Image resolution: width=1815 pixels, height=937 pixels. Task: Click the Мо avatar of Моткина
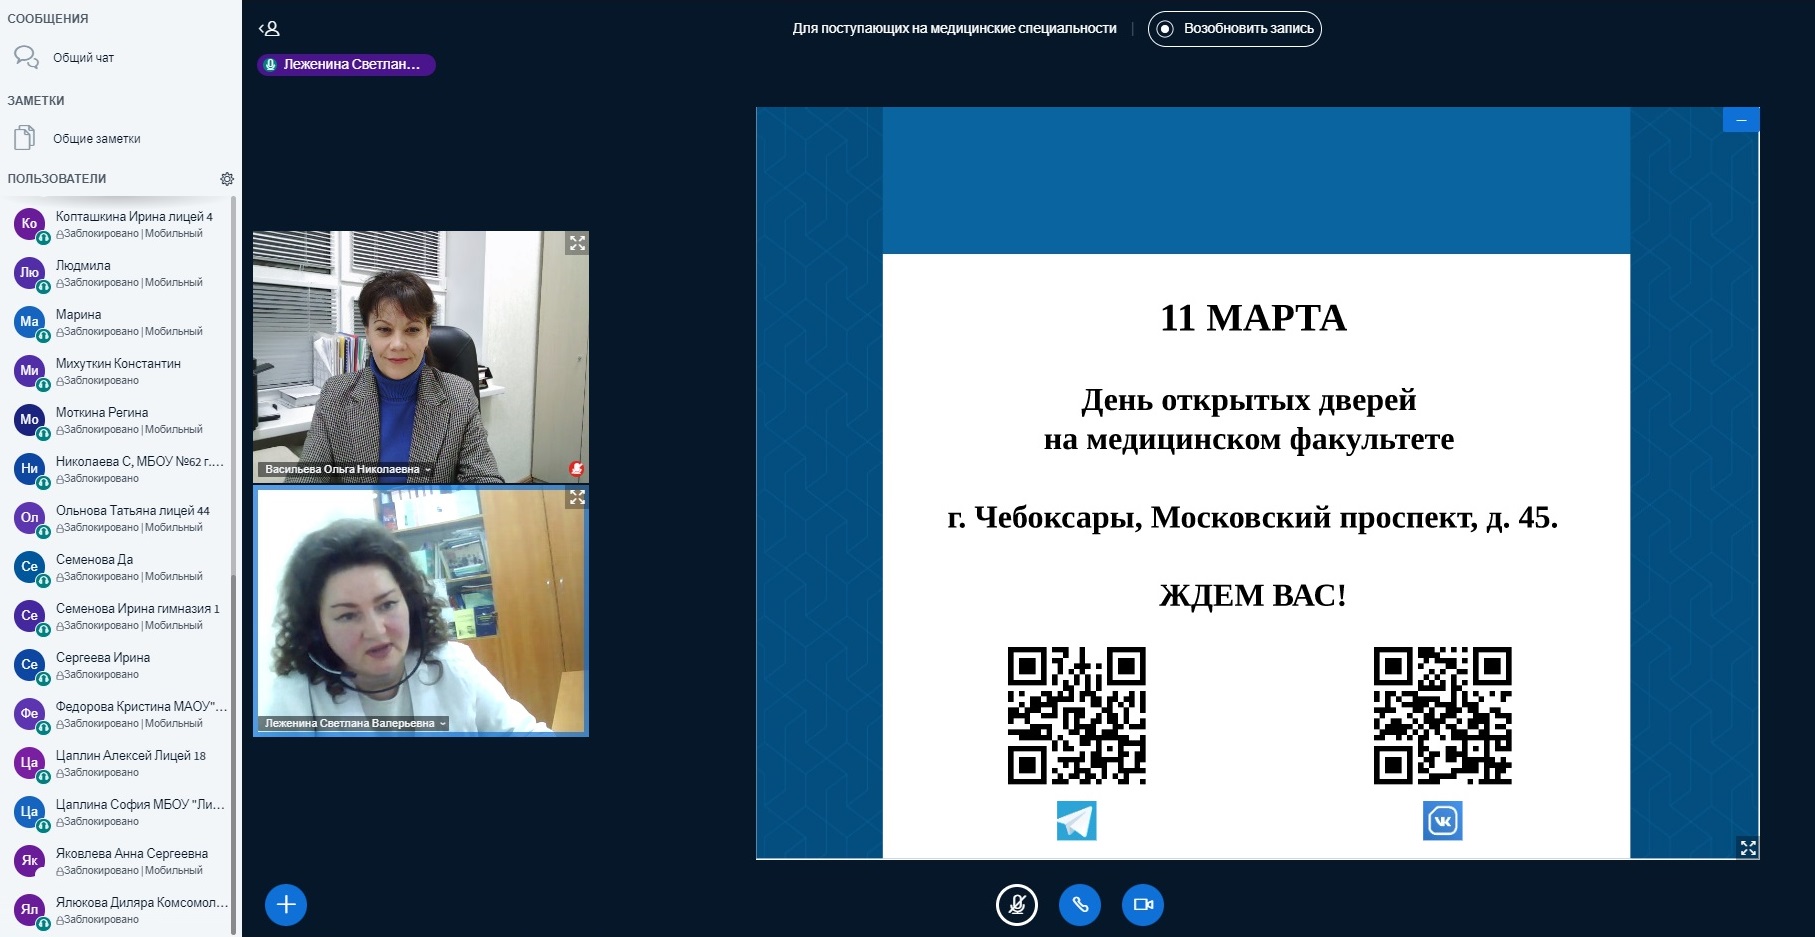(29, 419)
